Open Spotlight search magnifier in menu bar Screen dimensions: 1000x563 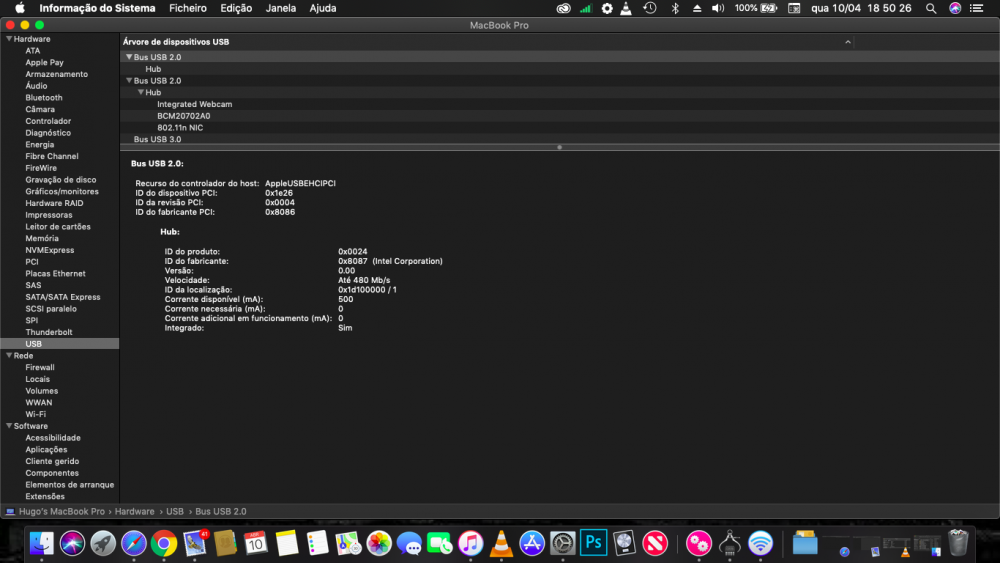click(931, 8)
